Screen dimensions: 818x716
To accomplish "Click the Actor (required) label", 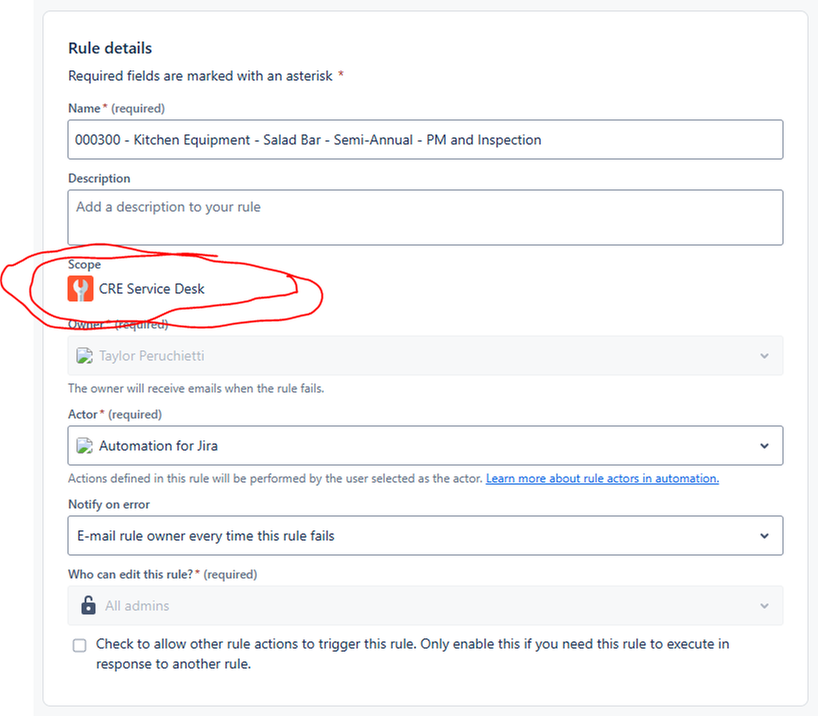I will click(115, 414).
